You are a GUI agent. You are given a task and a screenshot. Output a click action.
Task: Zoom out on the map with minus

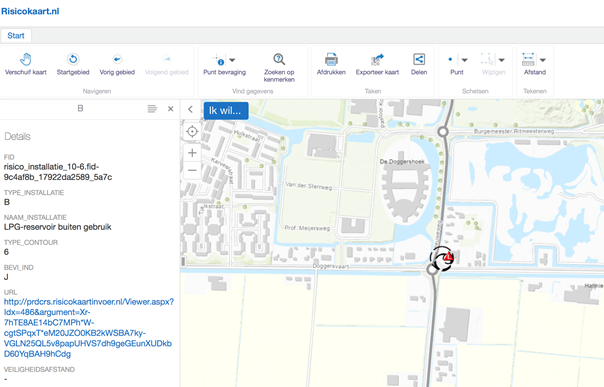tap(192, 170)
